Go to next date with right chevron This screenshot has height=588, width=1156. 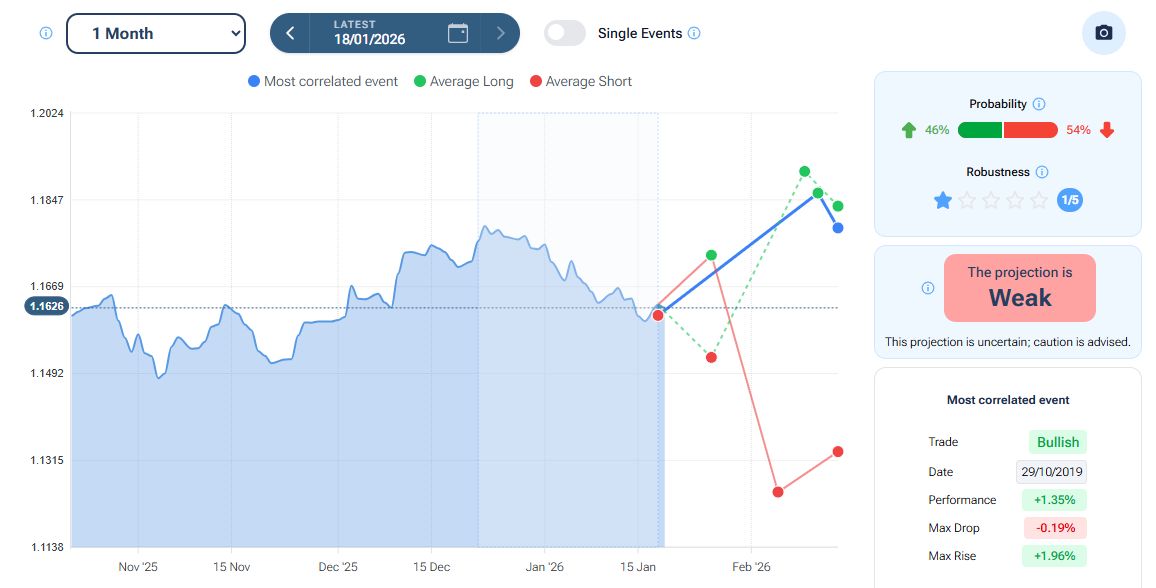coord(501,33)
